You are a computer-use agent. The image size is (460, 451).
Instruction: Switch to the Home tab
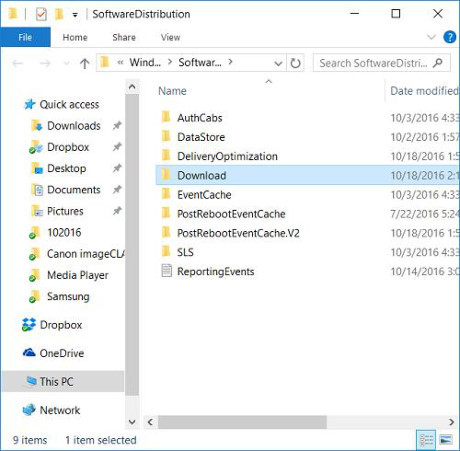click(x=75, y=37)
